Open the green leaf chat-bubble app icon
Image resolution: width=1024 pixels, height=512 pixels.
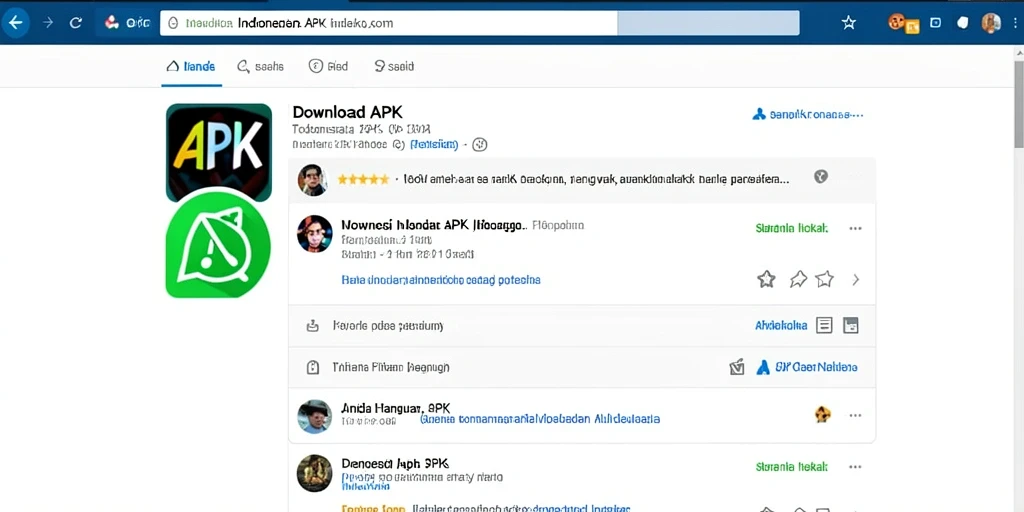[218, 243]
